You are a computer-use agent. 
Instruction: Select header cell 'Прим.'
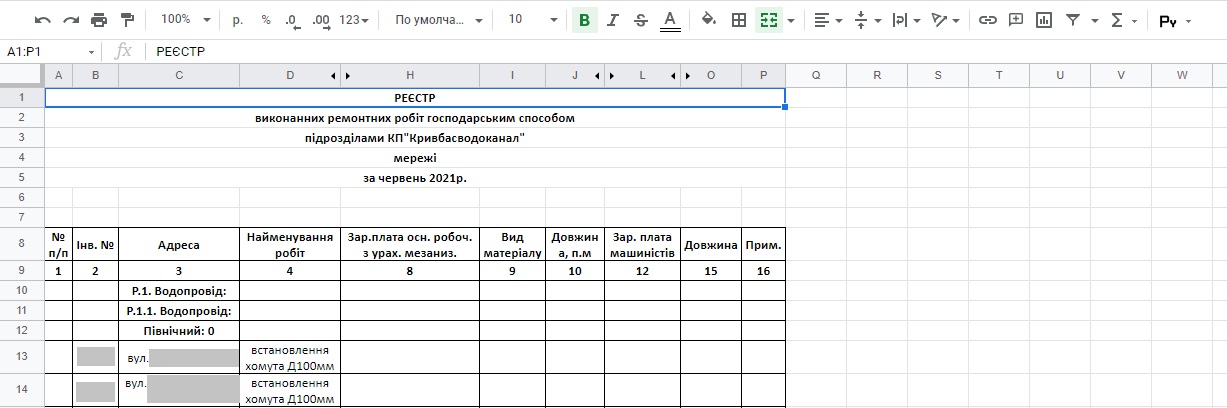(764, 245)
